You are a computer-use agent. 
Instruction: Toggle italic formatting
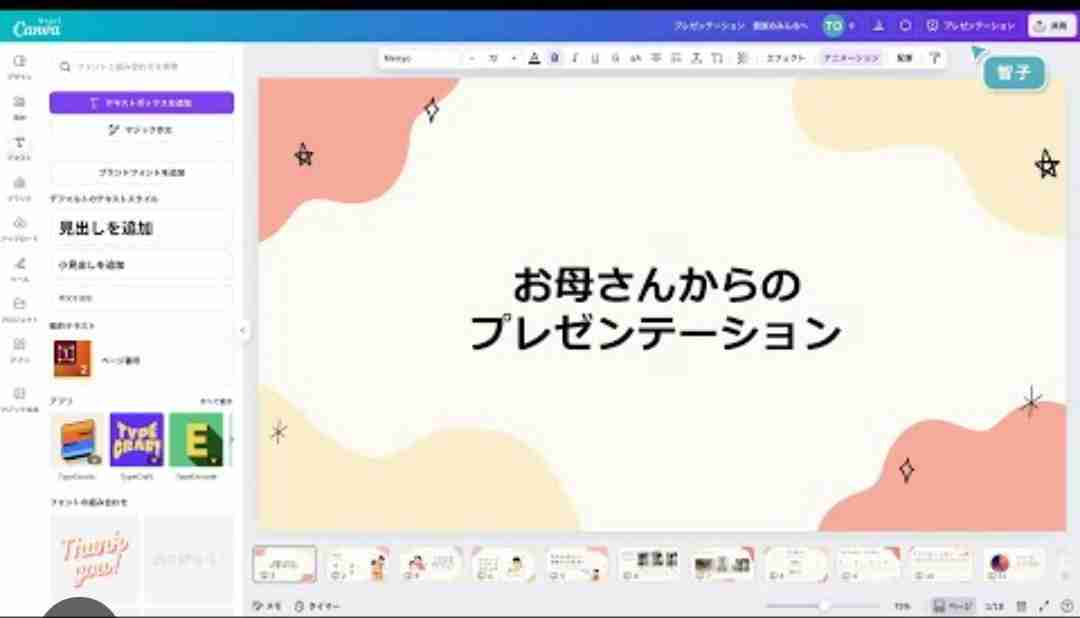pyautogui.click(x=574, y=59)
